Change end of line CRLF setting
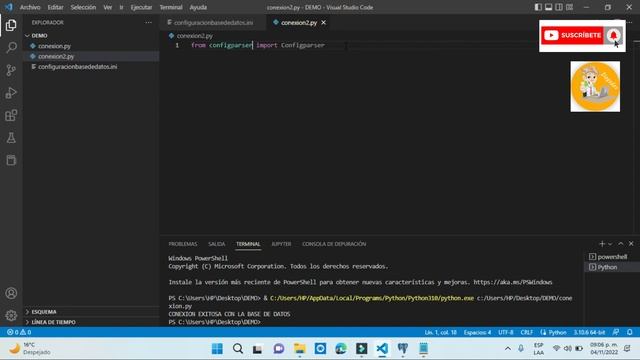Screen dimensions: 640x360 527,332
